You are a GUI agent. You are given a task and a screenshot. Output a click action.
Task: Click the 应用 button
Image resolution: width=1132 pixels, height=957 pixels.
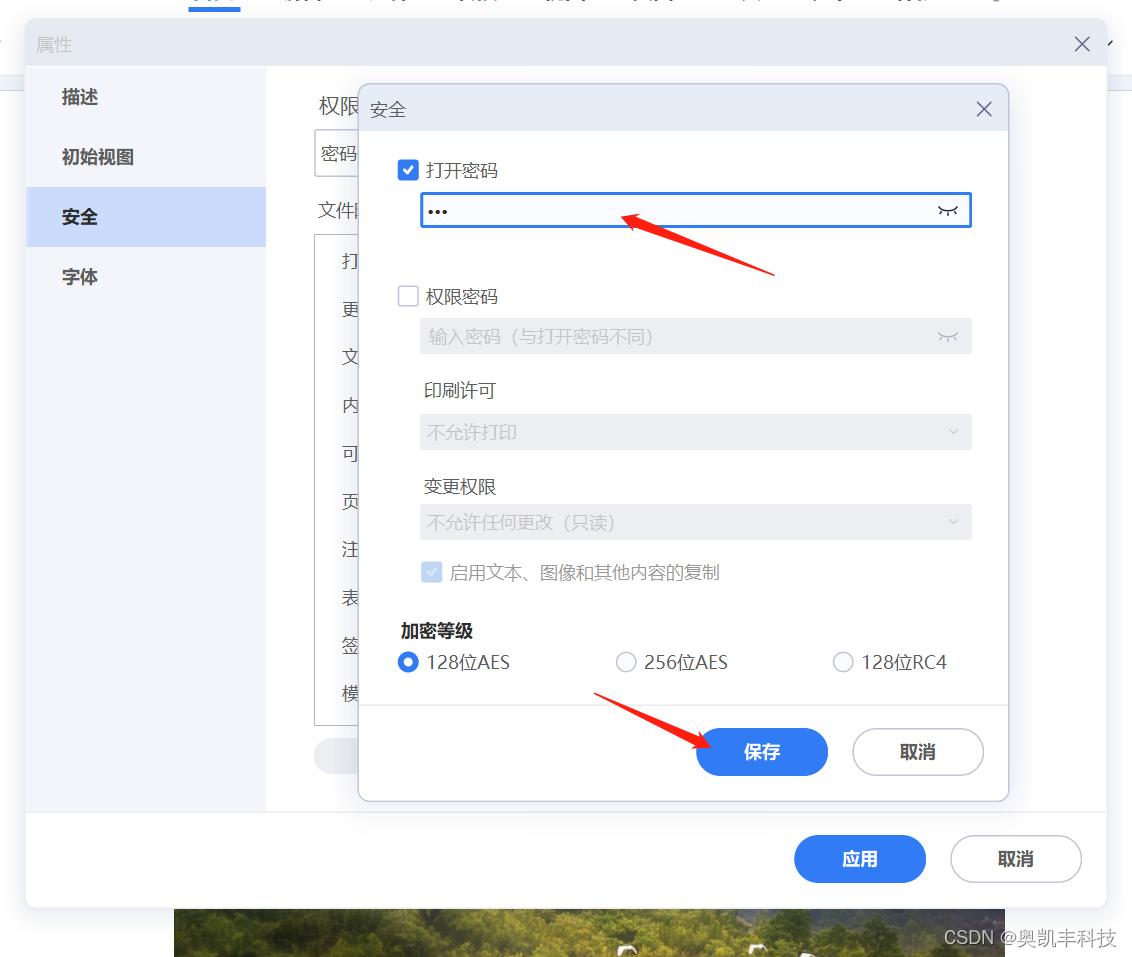click(860, 859)
